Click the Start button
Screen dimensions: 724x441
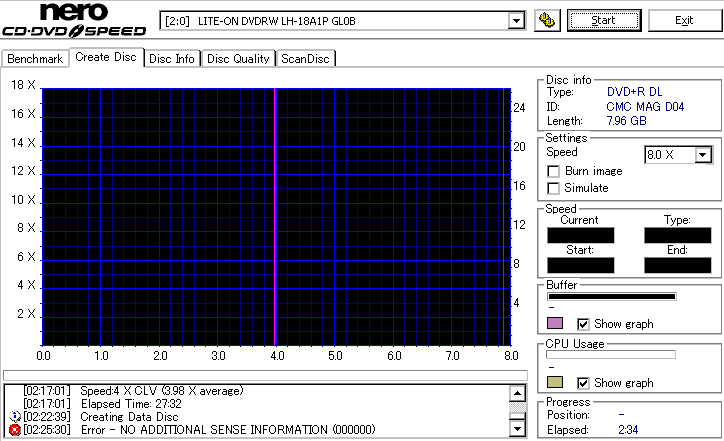604,20
